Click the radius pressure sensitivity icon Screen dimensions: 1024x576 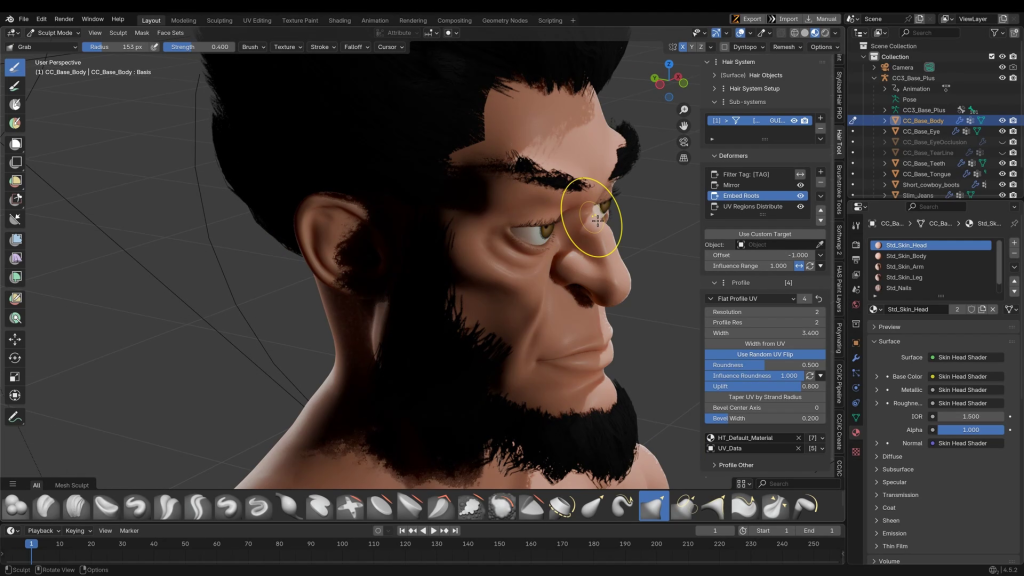tap(154, 47)
